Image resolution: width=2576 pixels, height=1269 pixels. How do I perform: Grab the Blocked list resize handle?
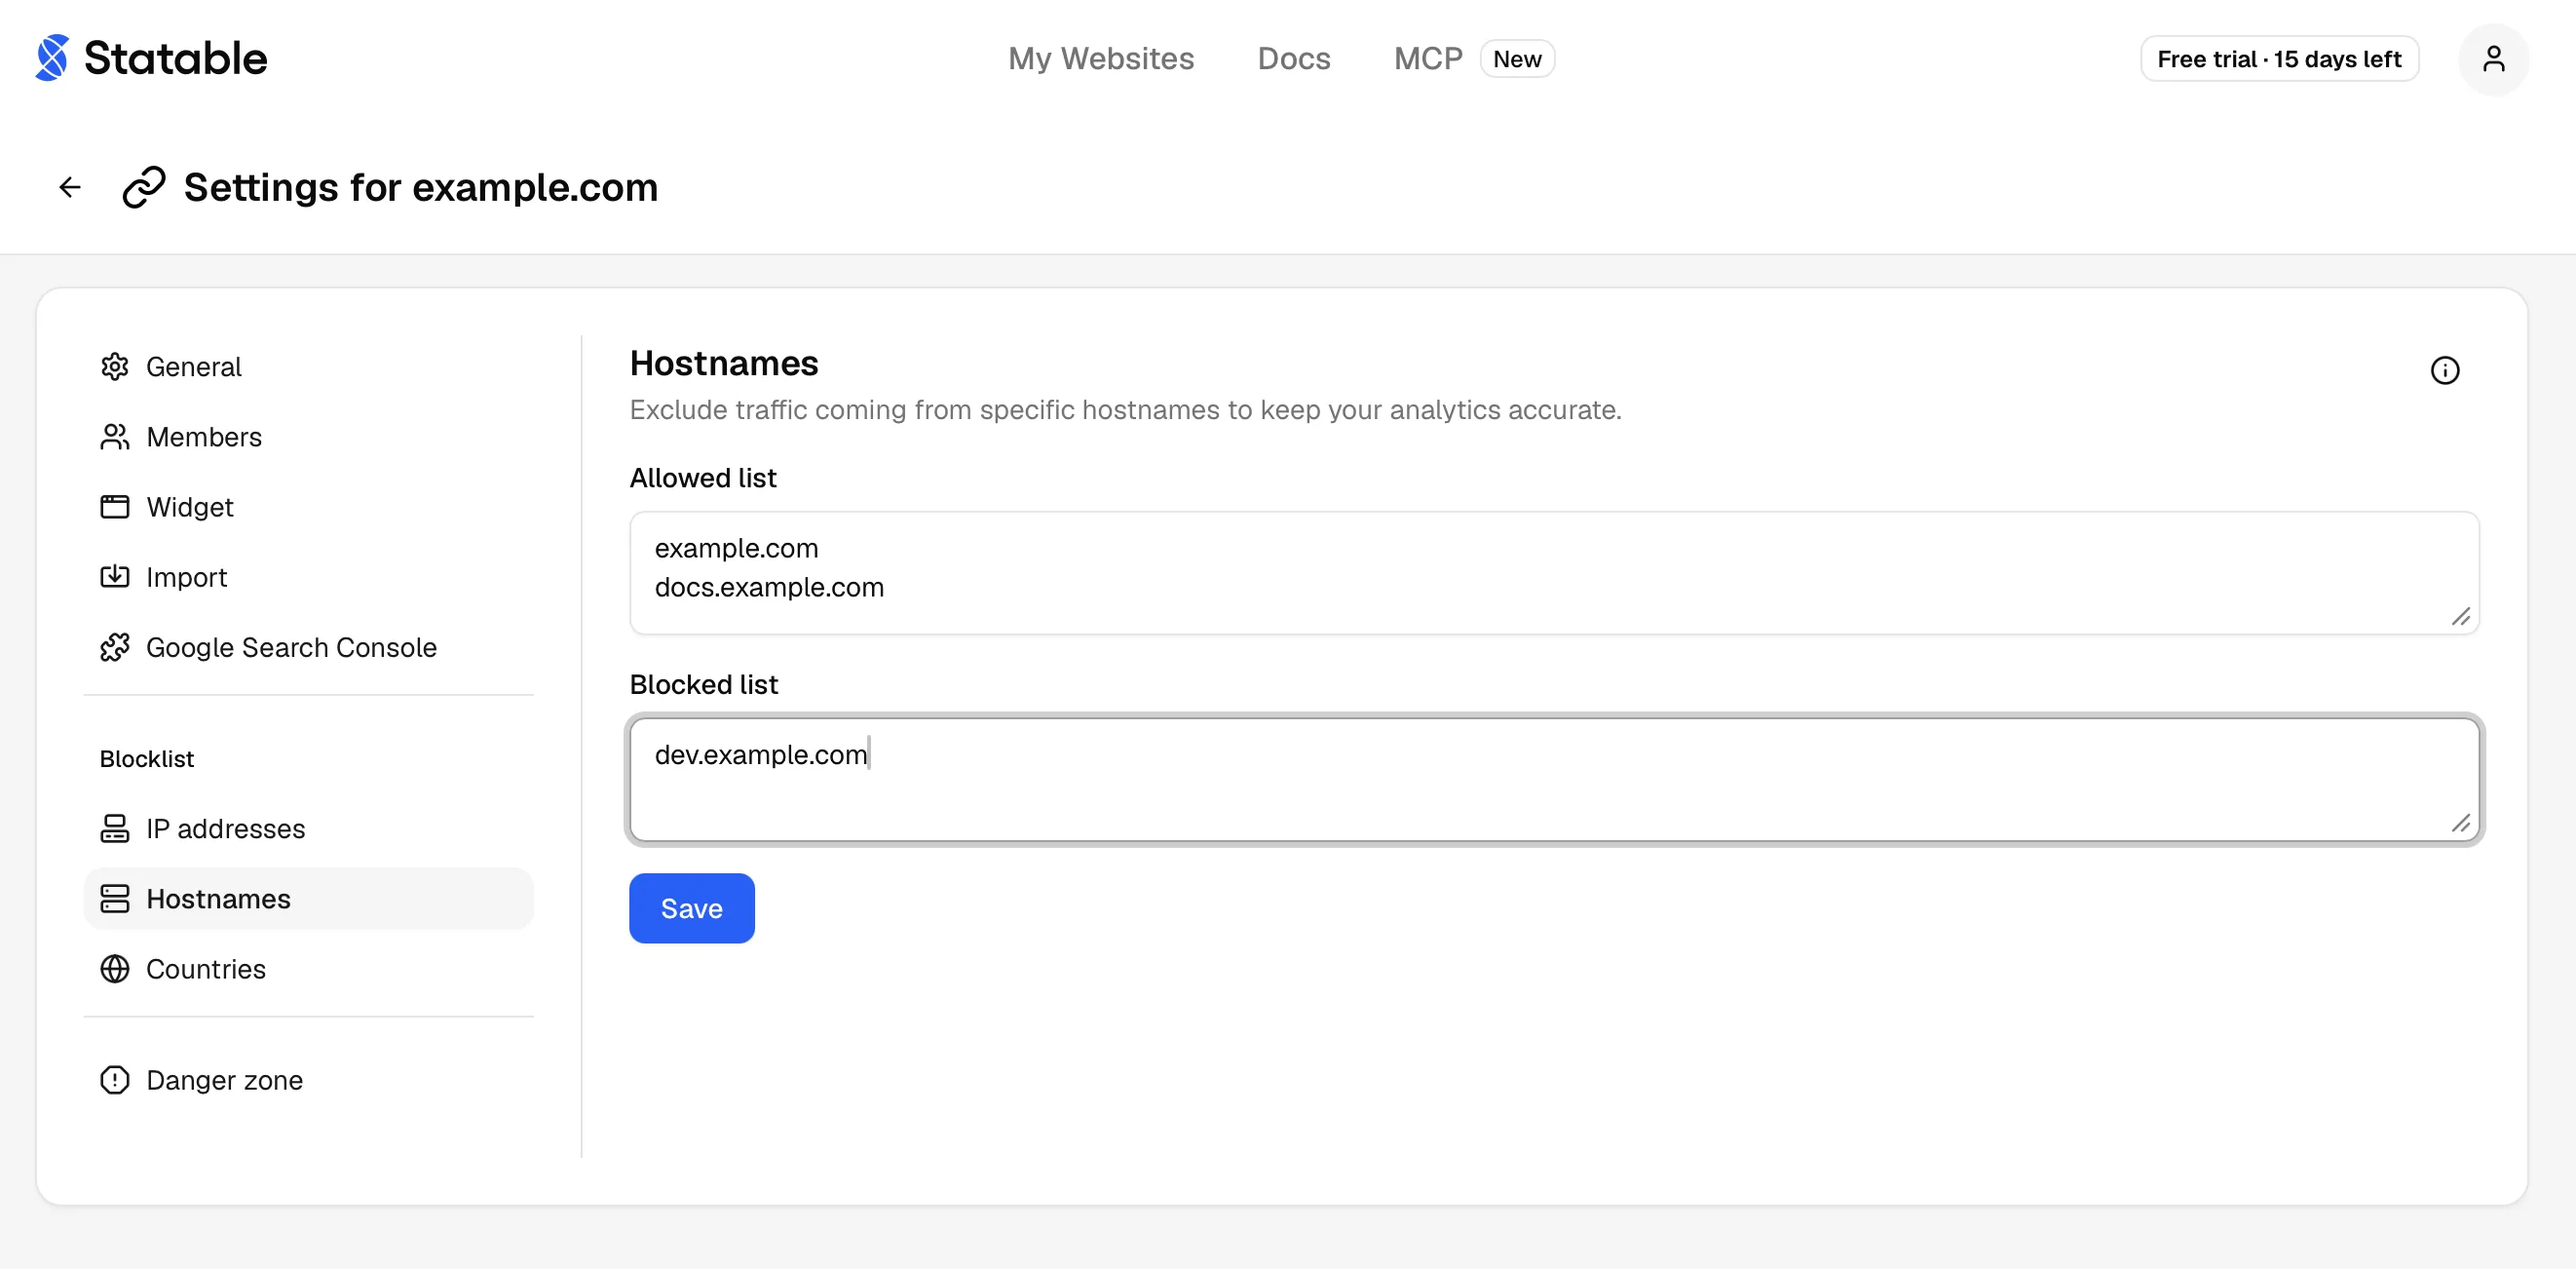[x=2461, y=823]
